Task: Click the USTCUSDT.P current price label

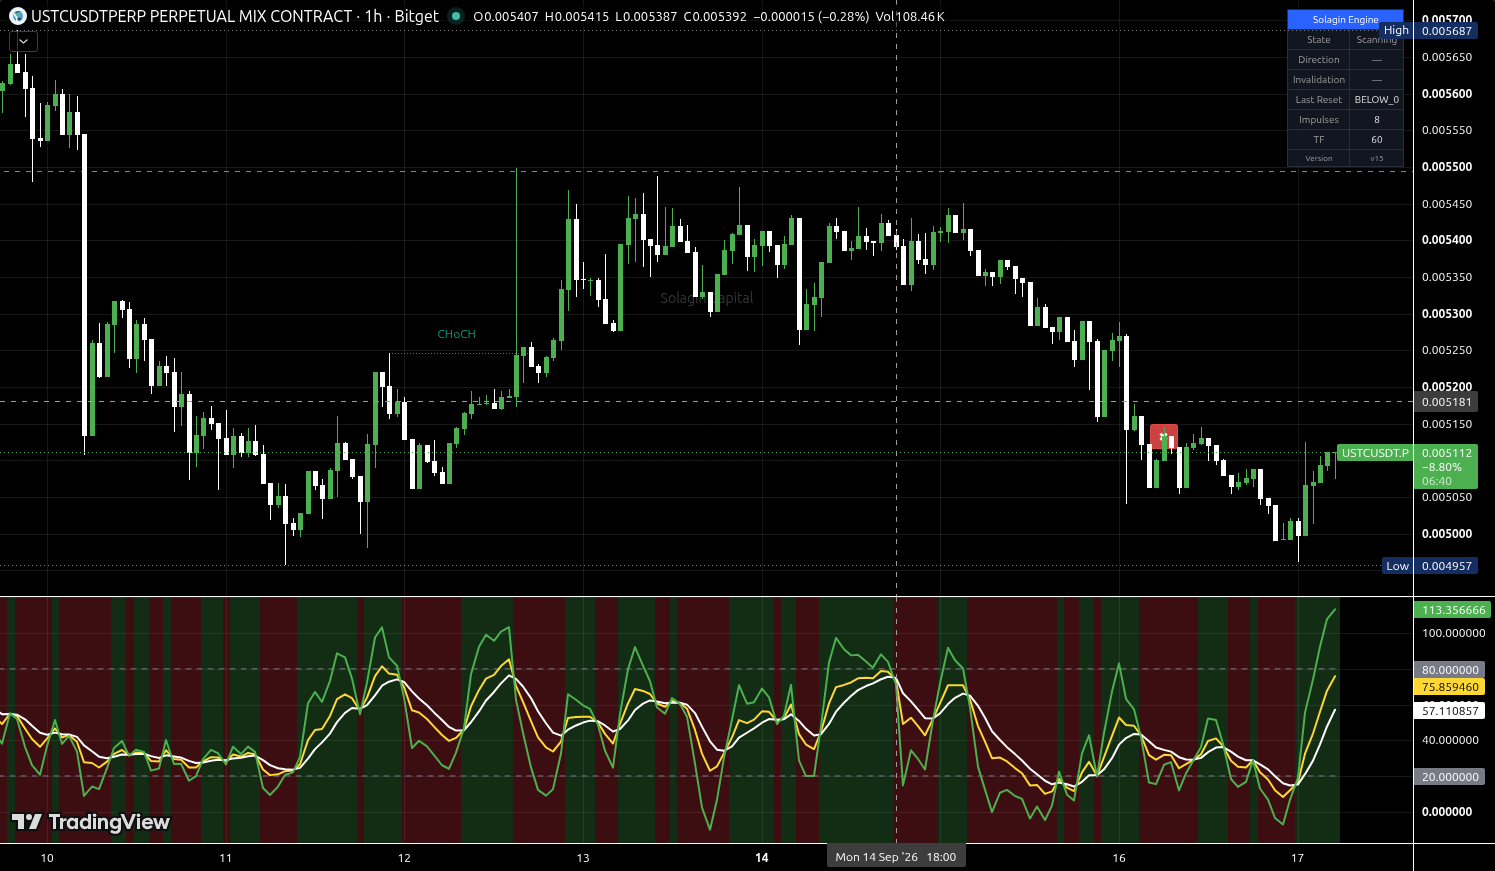Action: point(1374,453)
